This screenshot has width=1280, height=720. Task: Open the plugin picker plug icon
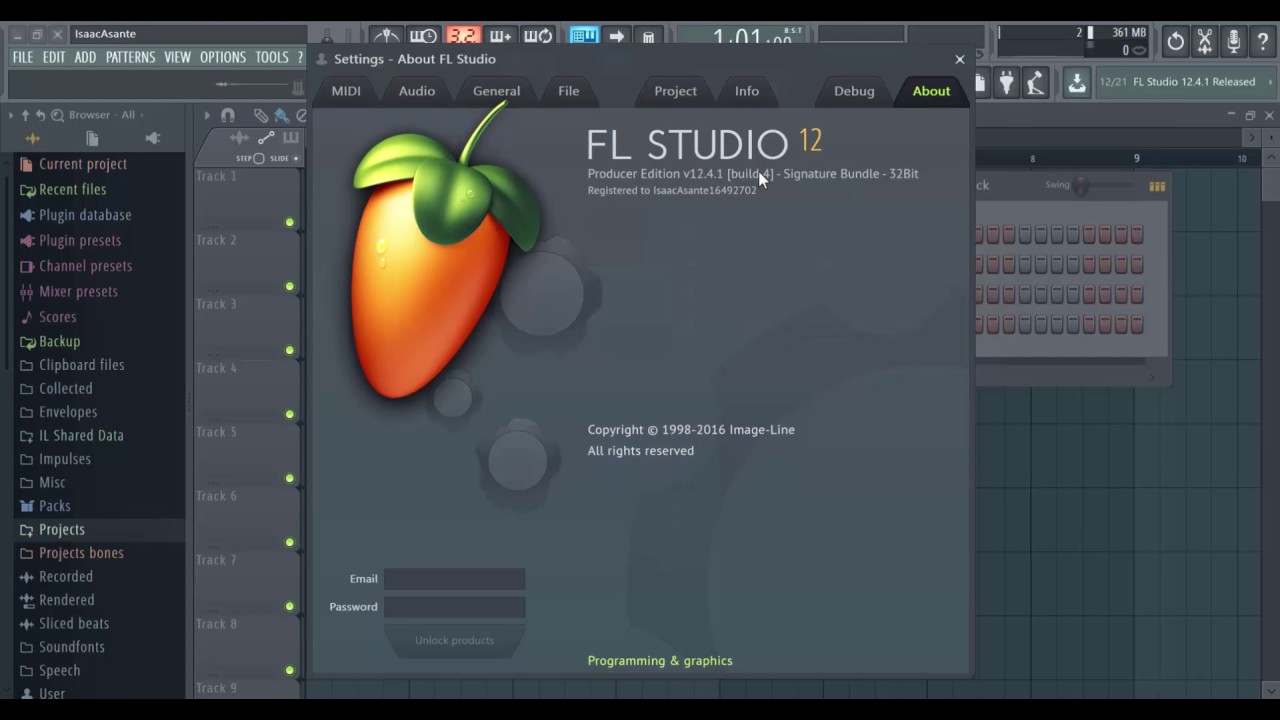pyautogui.click(x=1007, y=83)
